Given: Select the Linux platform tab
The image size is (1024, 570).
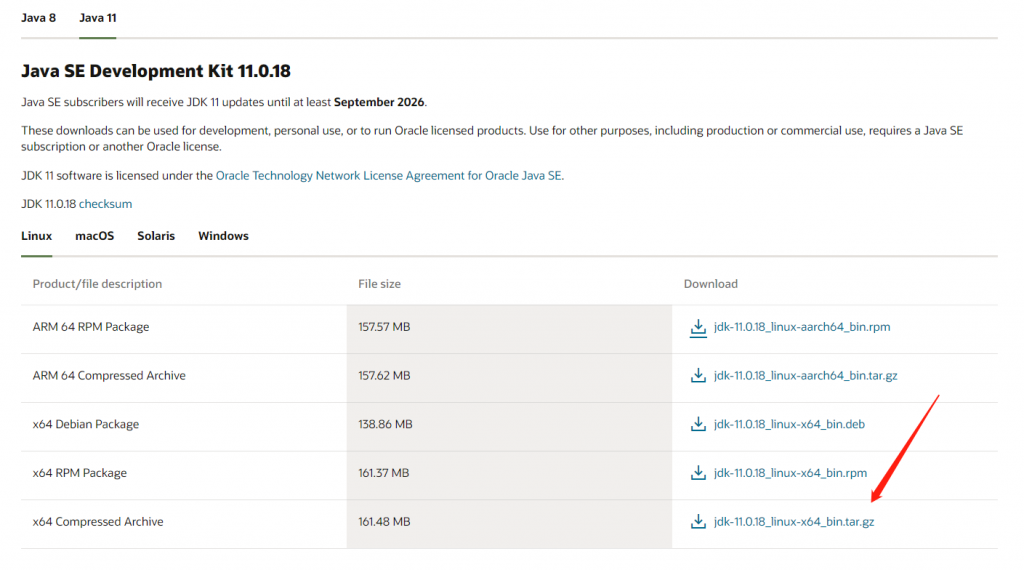Looking at the screenshot, I should tap(36, 236).
